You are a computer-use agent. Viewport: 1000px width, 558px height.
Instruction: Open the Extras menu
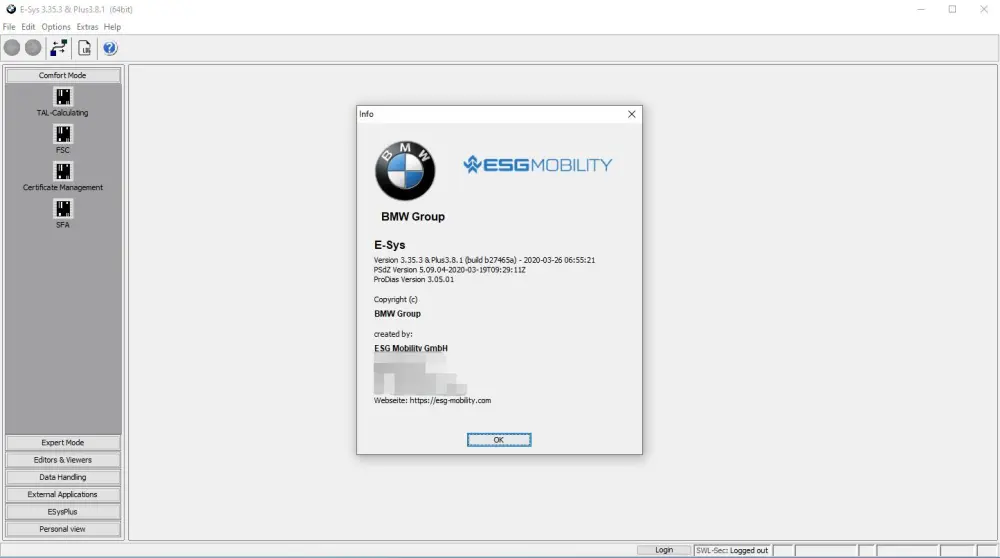coord(88,27)
